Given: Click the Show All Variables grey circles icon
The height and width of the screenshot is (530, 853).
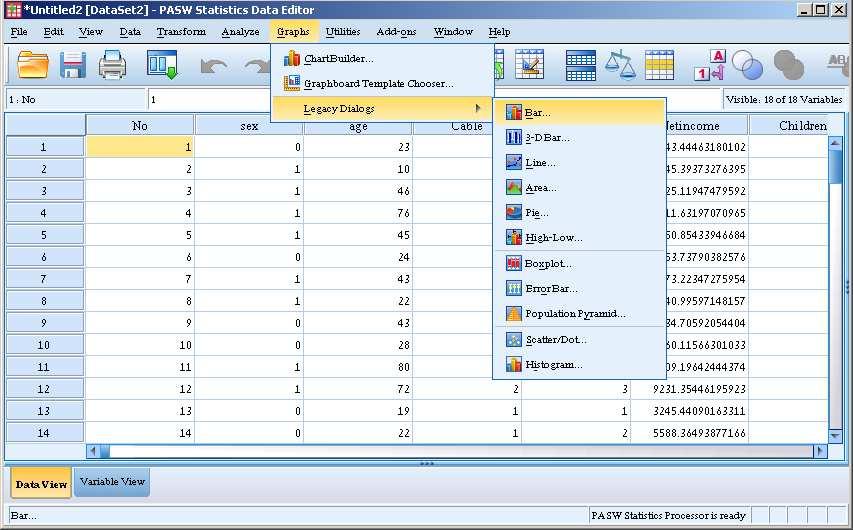Looking at the screenshot, I should (788, 65).
